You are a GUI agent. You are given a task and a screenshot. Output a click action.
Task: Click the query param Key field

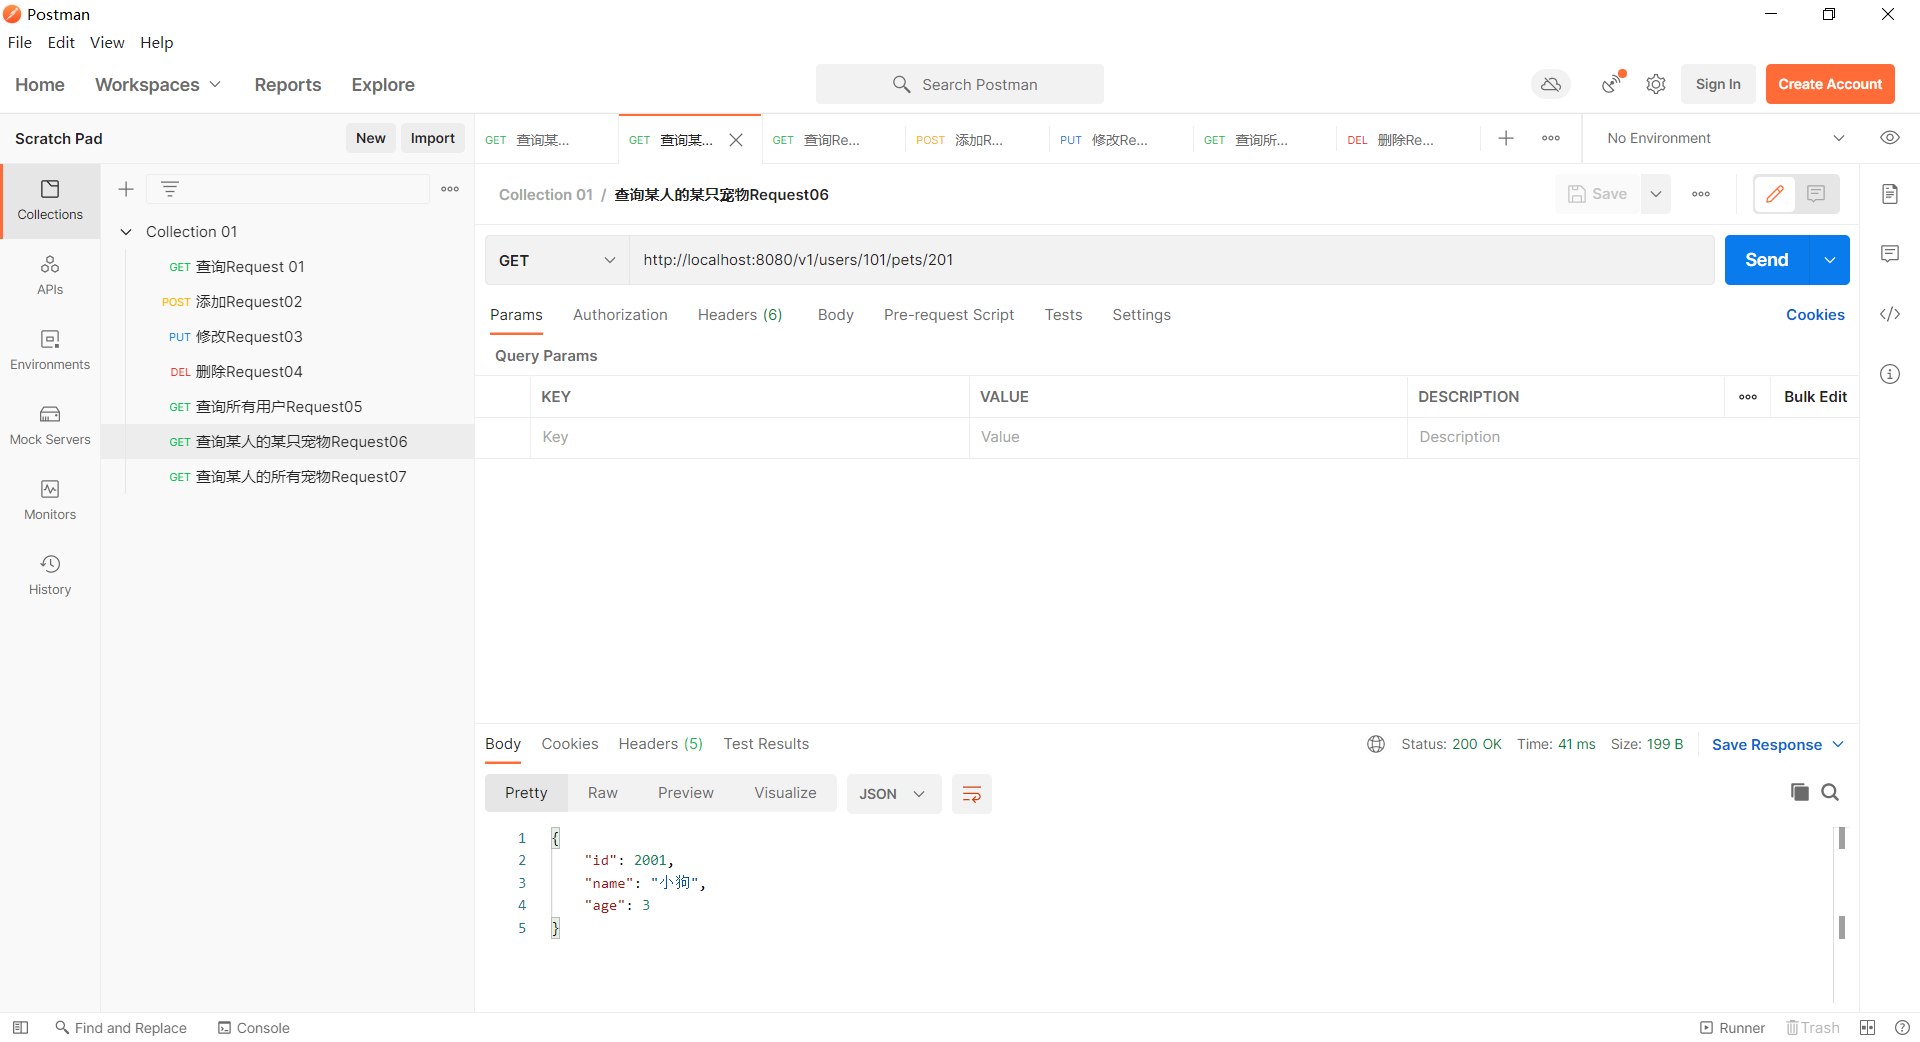750,437
